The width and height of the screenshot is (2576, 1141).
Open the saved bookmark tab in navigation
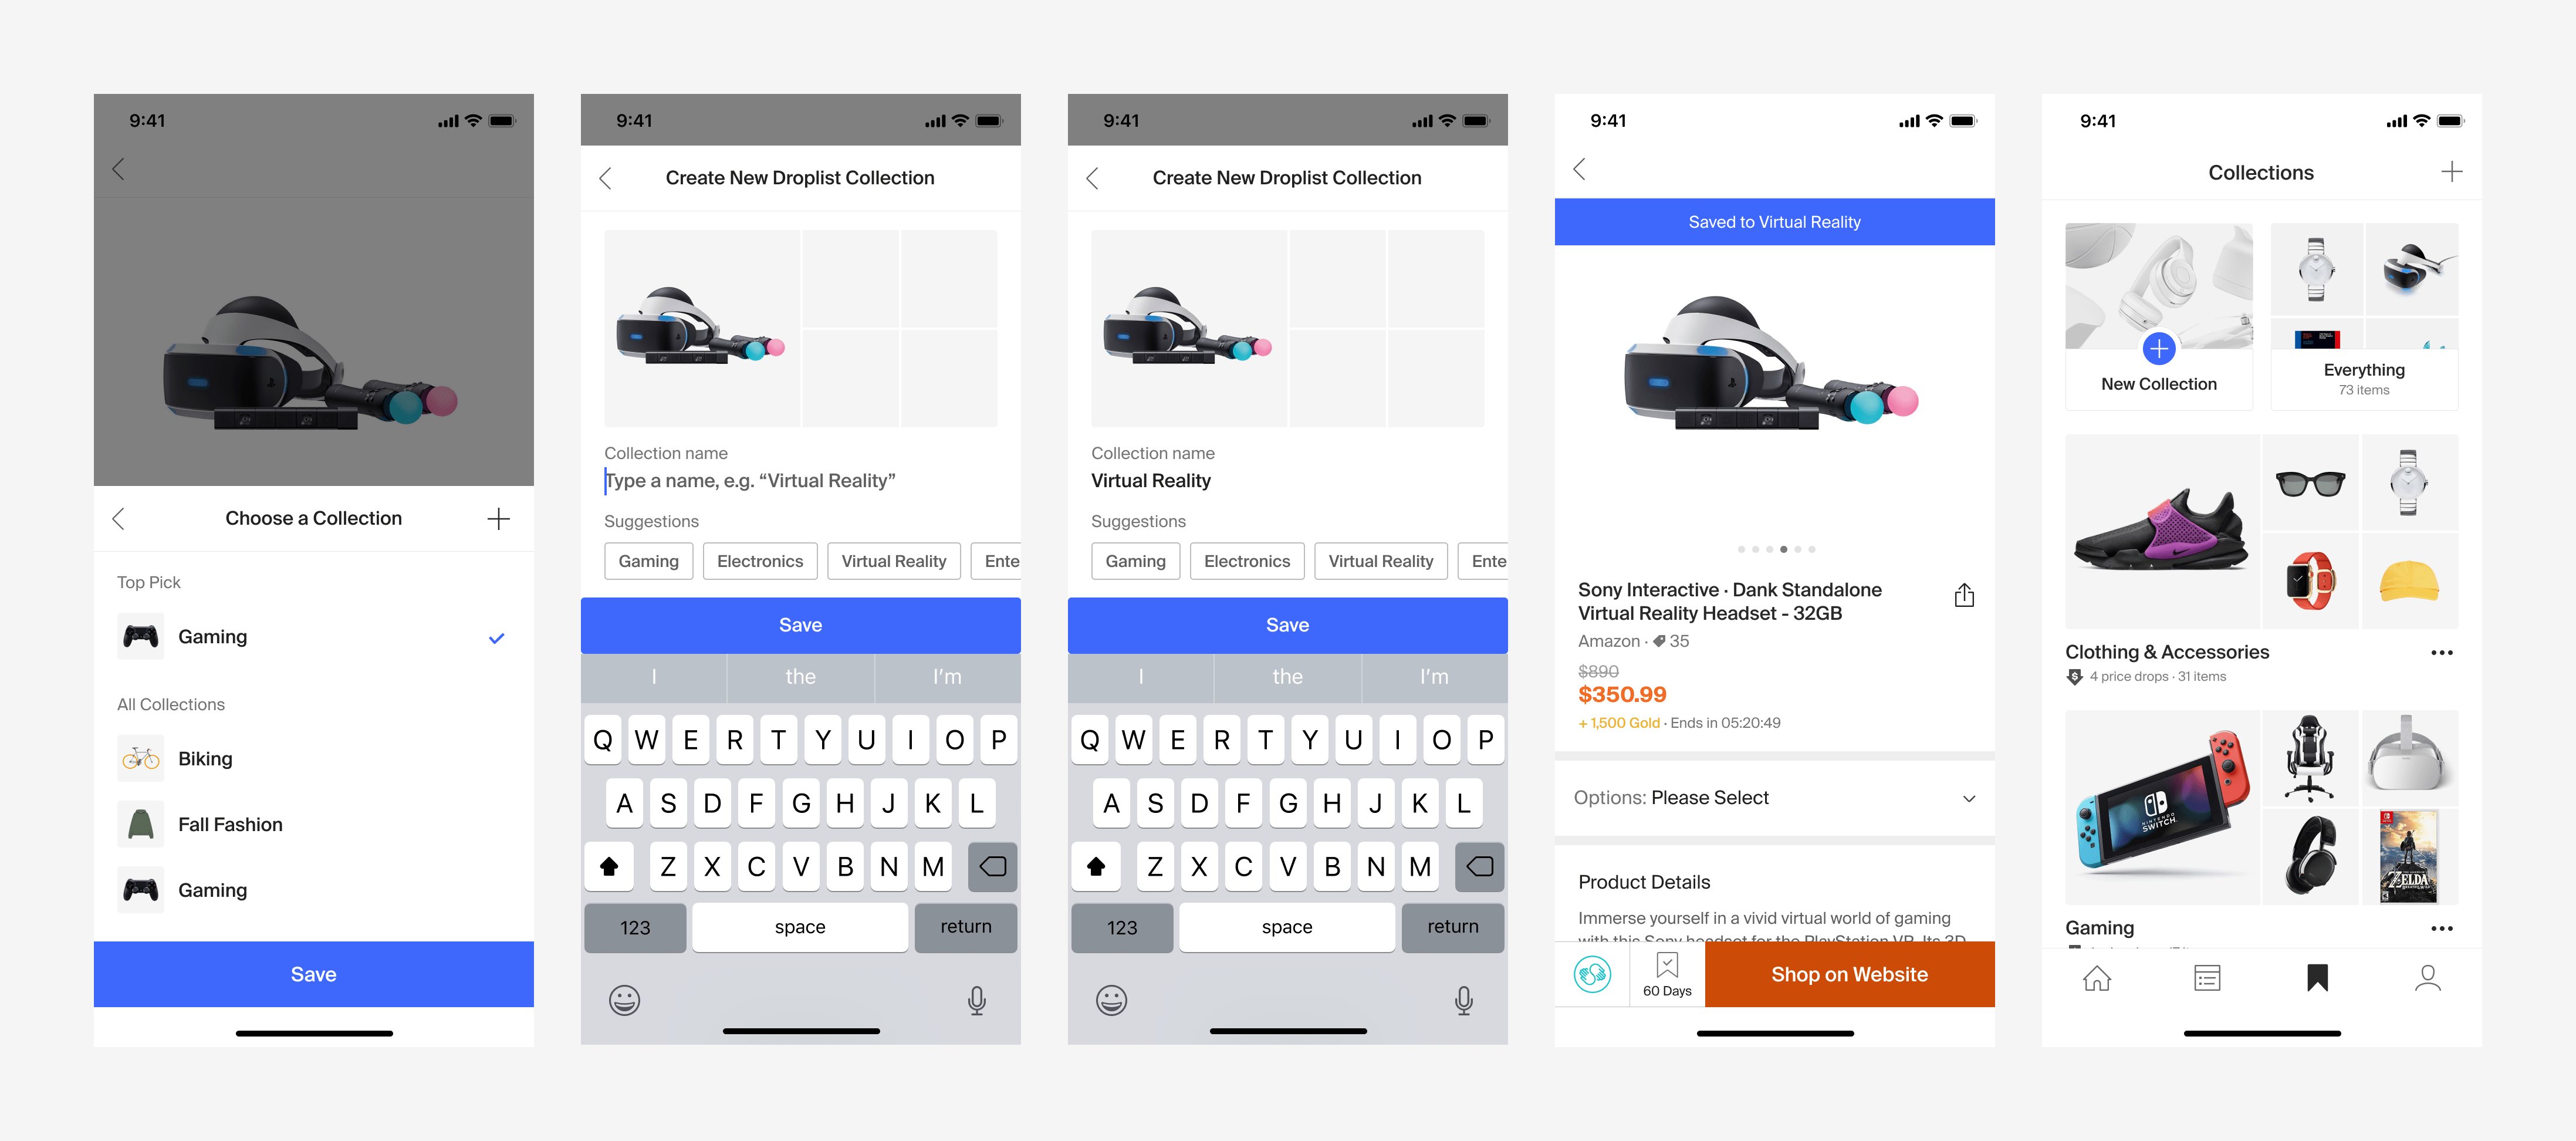pos(2317,977)
